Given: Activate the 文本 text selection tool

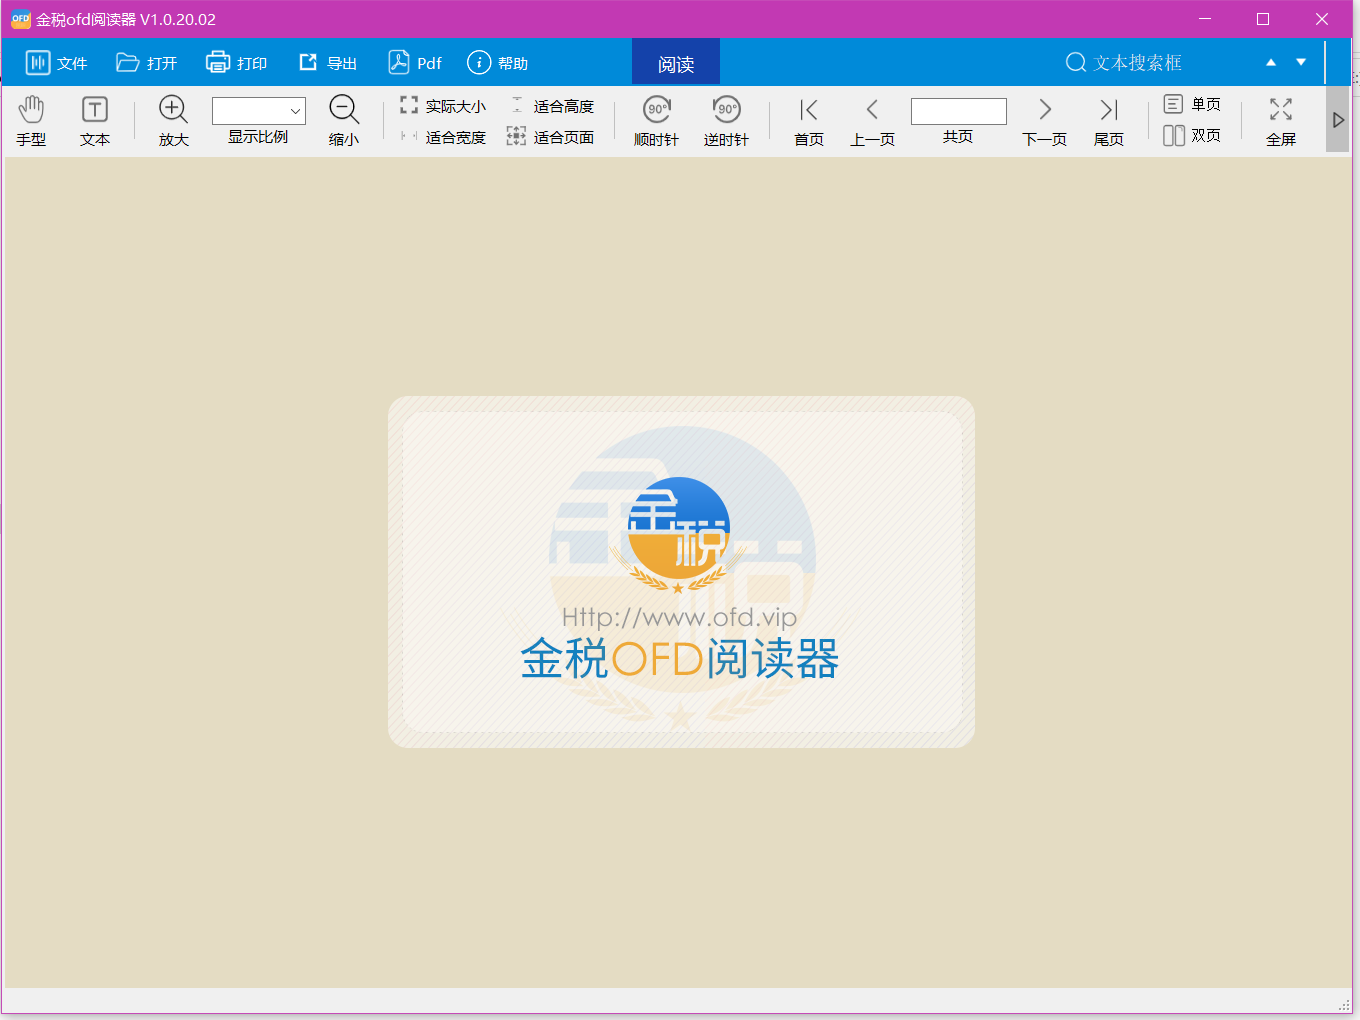Looking at the screenshot, I should (x=95, y=120).
